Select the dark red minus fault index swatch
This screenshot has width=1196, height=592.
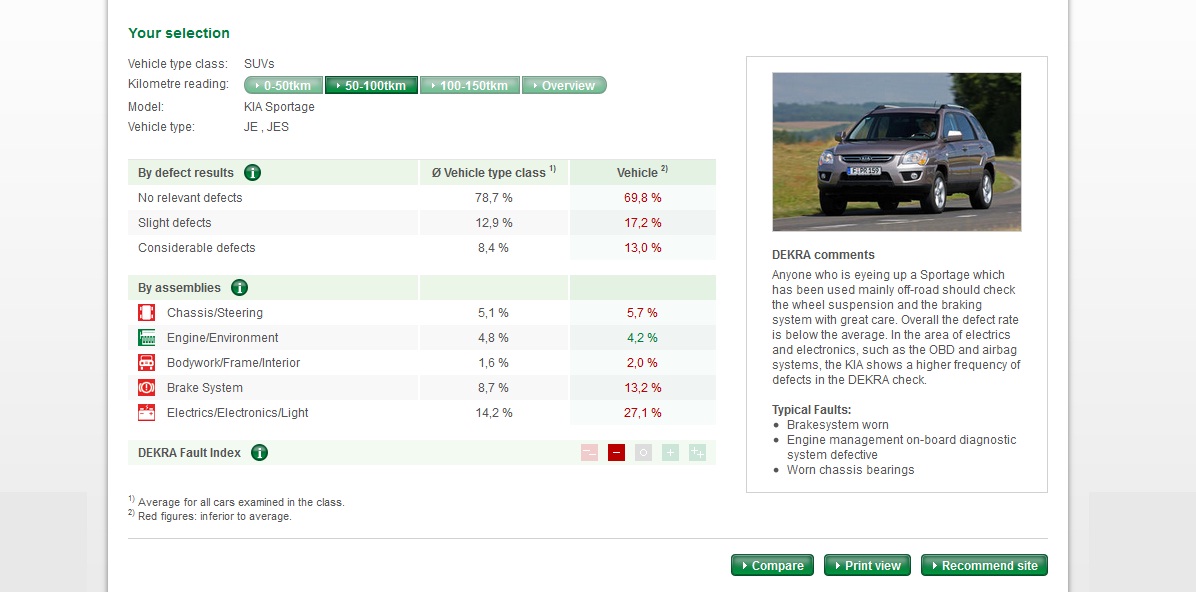(616, 452)
